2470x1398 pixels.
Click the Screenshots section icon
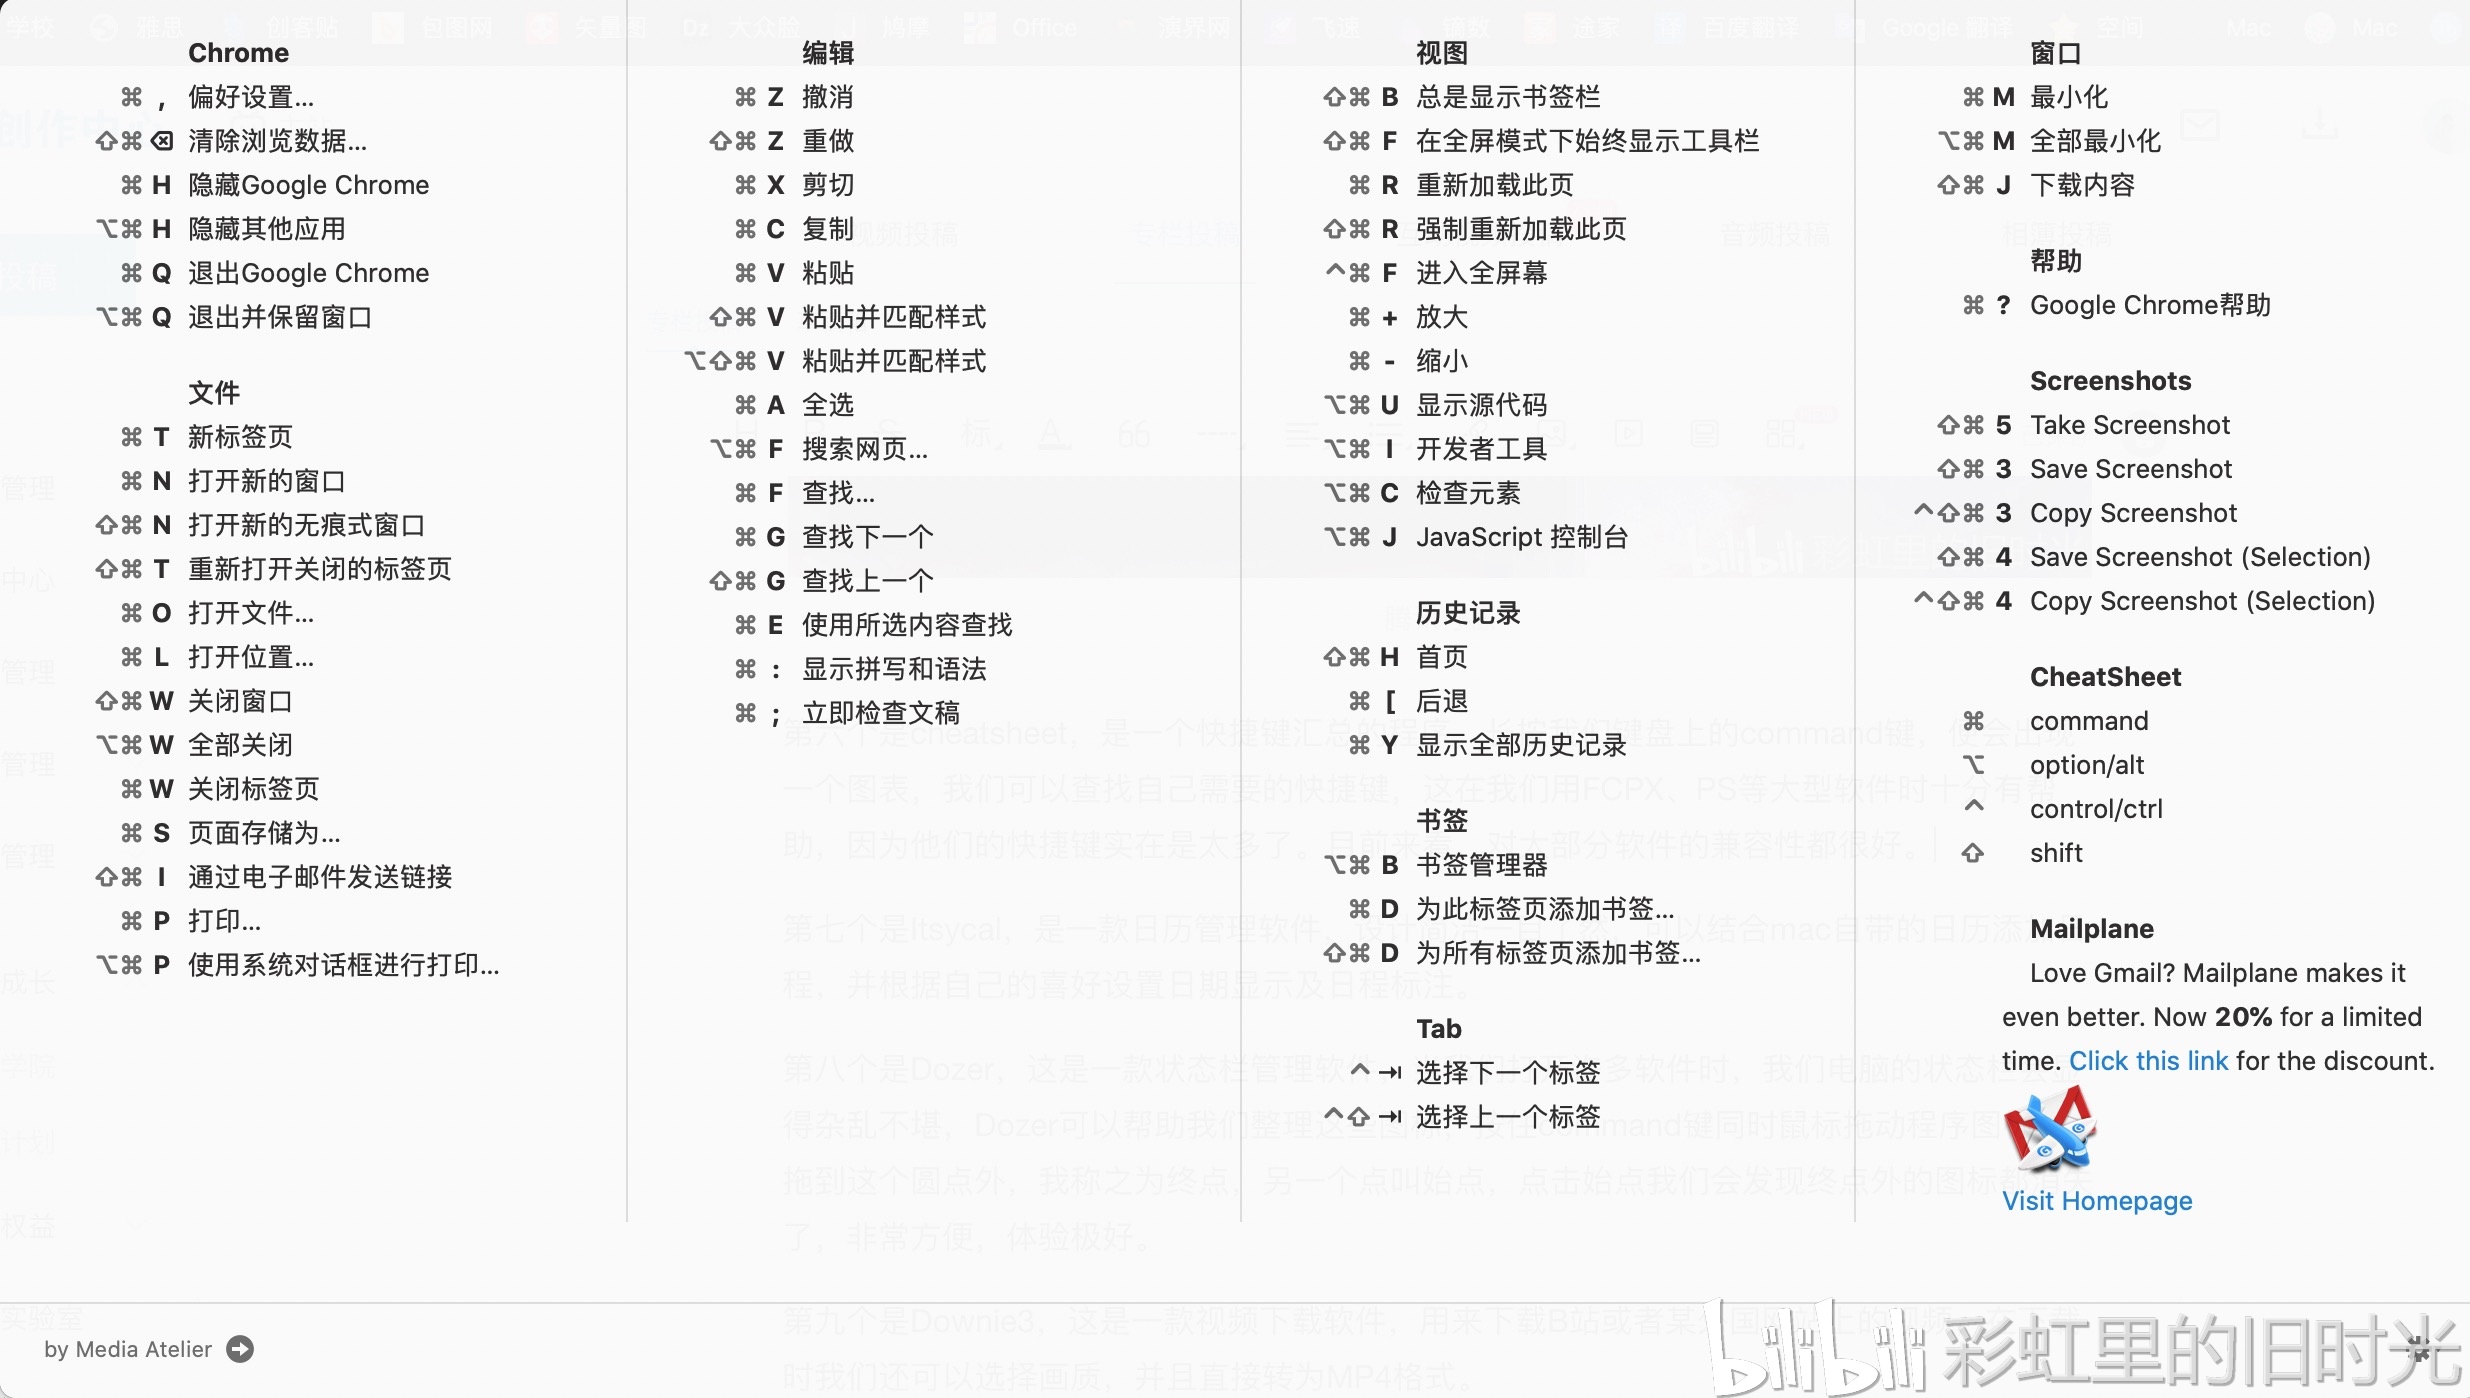(x=2110, y=380)
